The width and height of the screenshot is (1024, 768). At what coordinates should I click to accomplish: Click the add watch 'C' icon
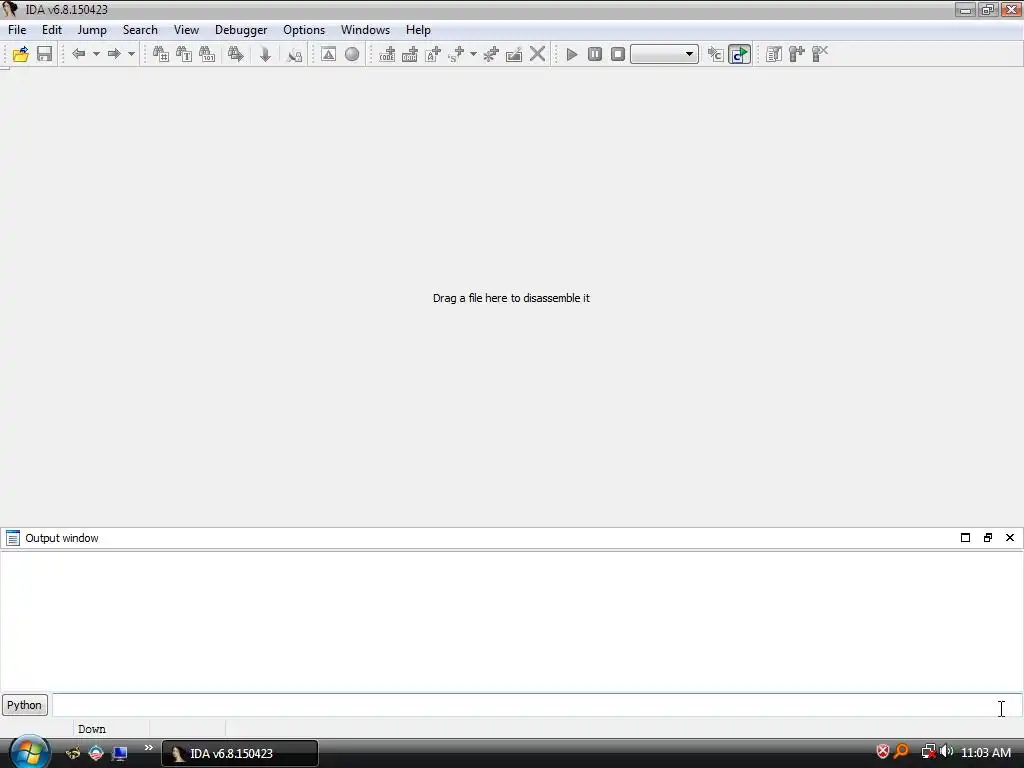(x=716, y=54)
